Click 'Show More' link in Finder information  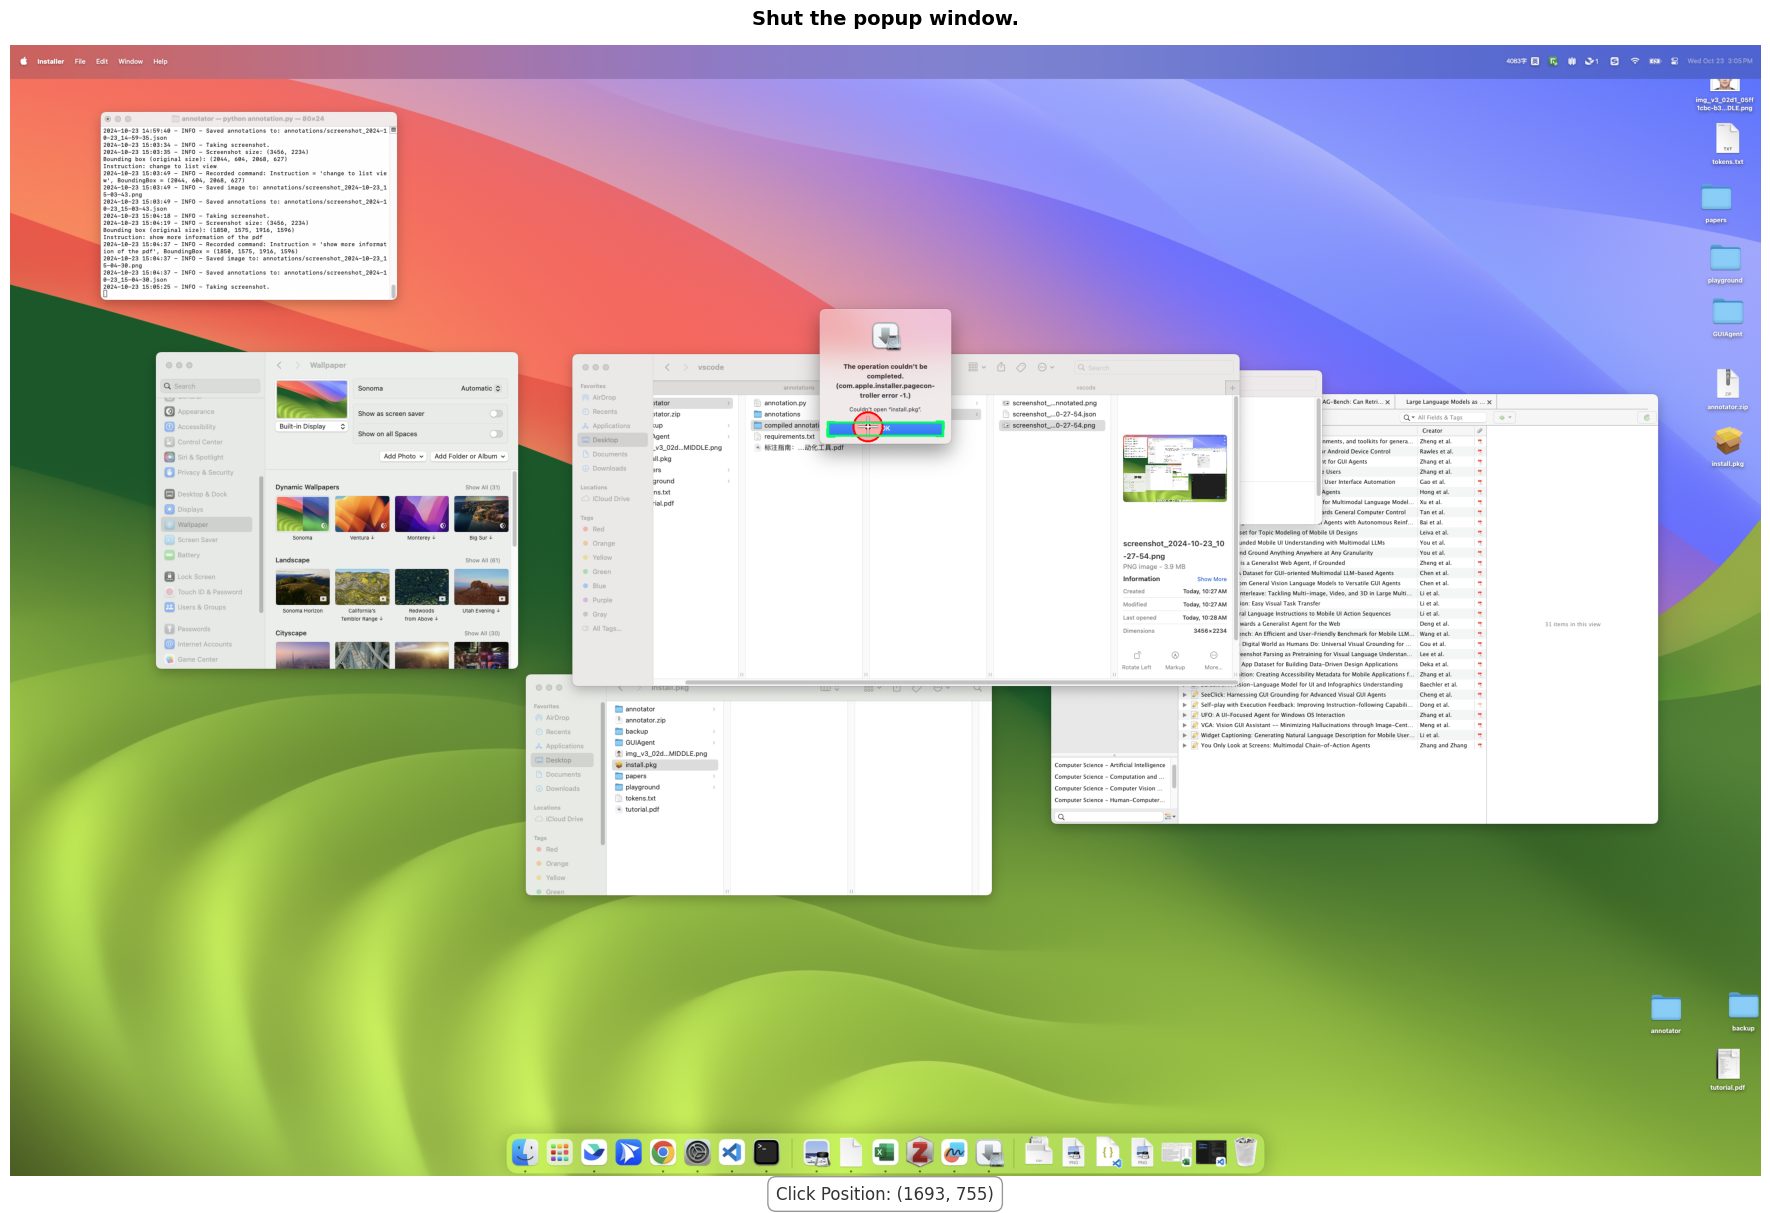pyautogui.click(x=1211, y=579)
